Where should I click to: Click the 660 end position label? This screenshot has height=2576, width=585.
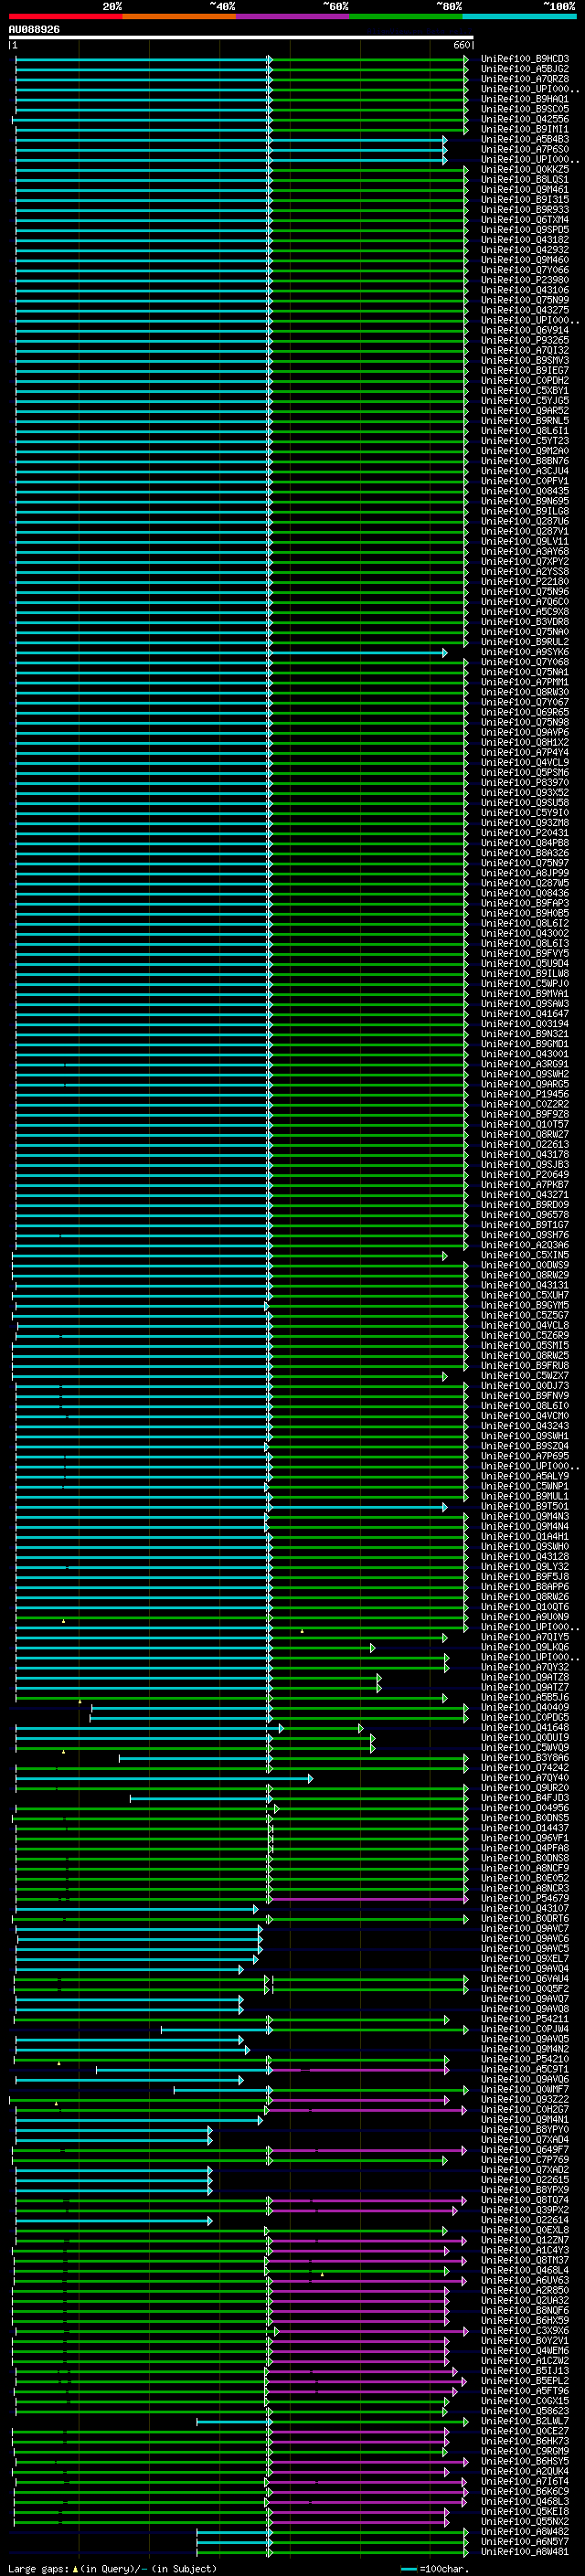pos(461,45)
